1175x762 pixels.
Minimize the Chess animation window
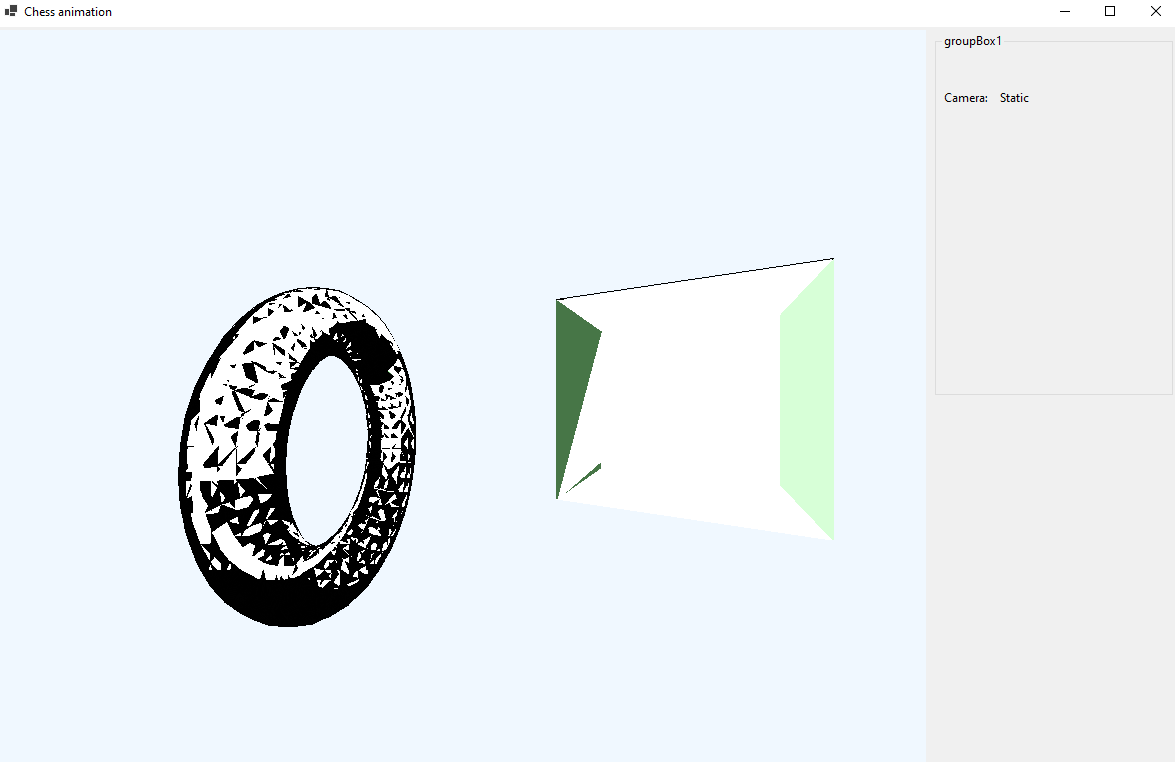click(1065, 11)
